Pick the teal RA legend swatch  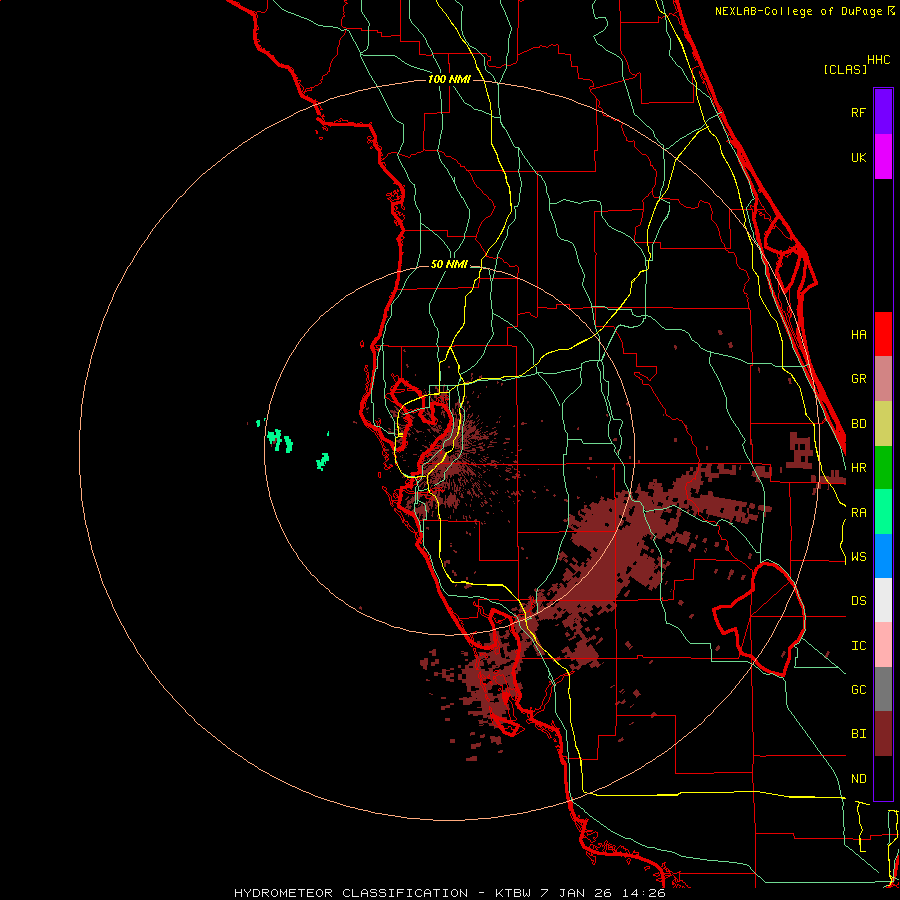(883, 512)
